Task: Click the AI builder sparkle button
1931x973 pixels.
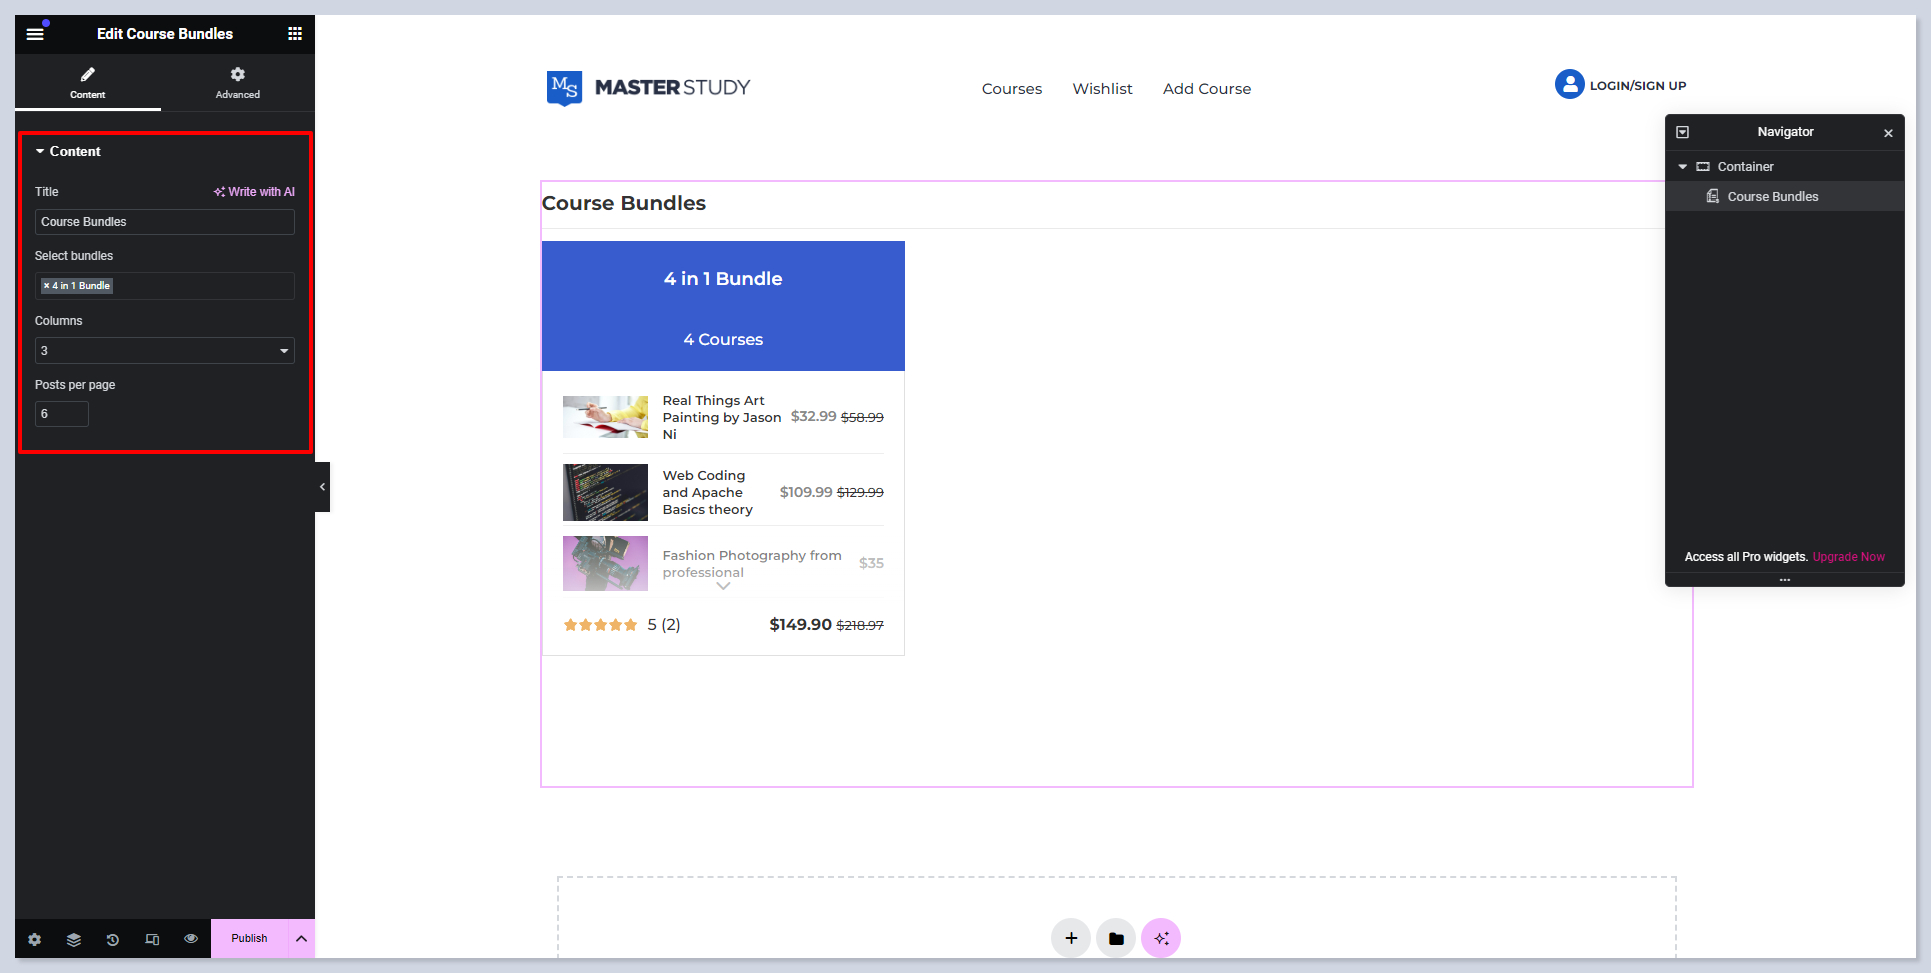Action: tap(1161, 938)
